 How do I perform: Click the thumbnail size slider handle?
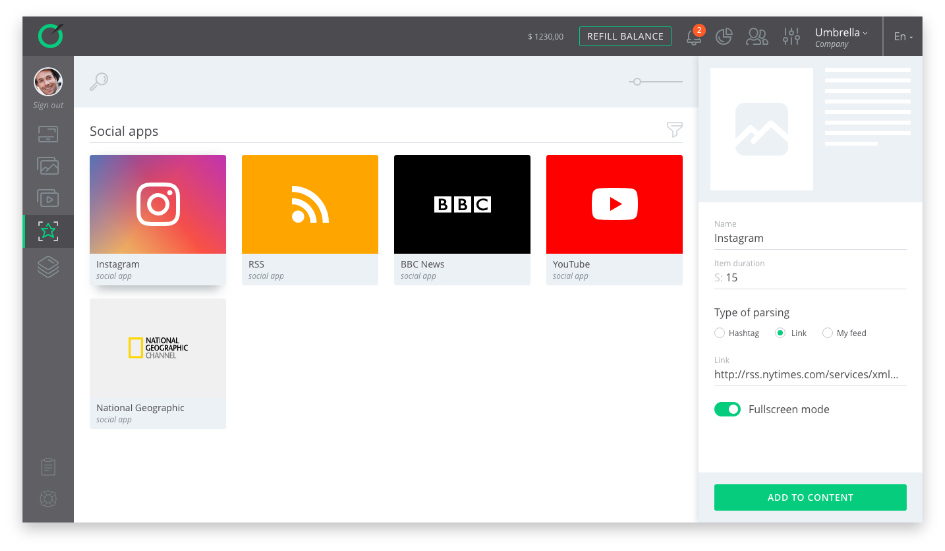pyautogui.click(x=636, y=82)
